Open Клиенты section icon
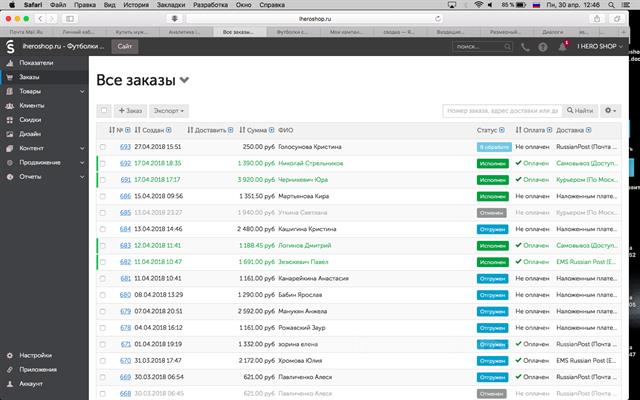 10,106
